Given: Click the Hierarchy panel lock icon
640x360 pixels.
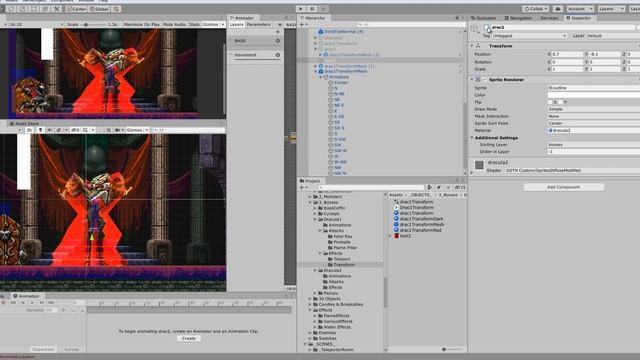Looking at the screenshot, I should click(457, 18).
